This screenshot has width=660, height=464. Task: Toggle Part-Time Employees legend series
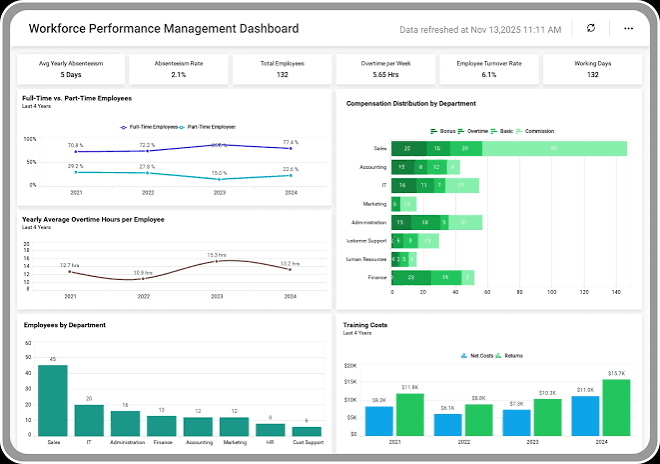[181, 127]
